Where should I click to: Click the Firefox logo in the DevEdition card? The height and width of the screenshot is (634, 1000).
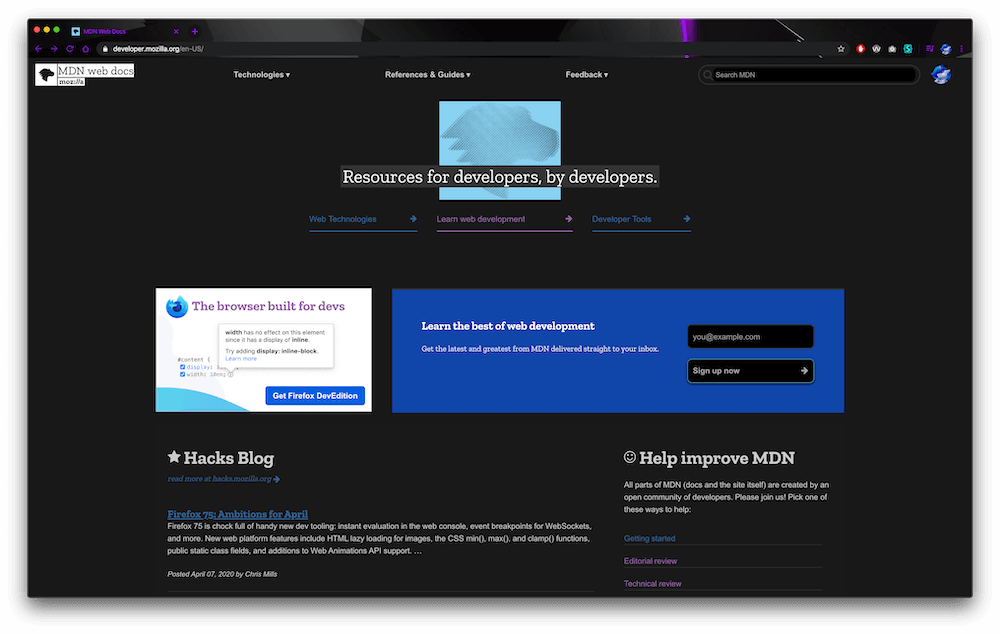(175, 305)
